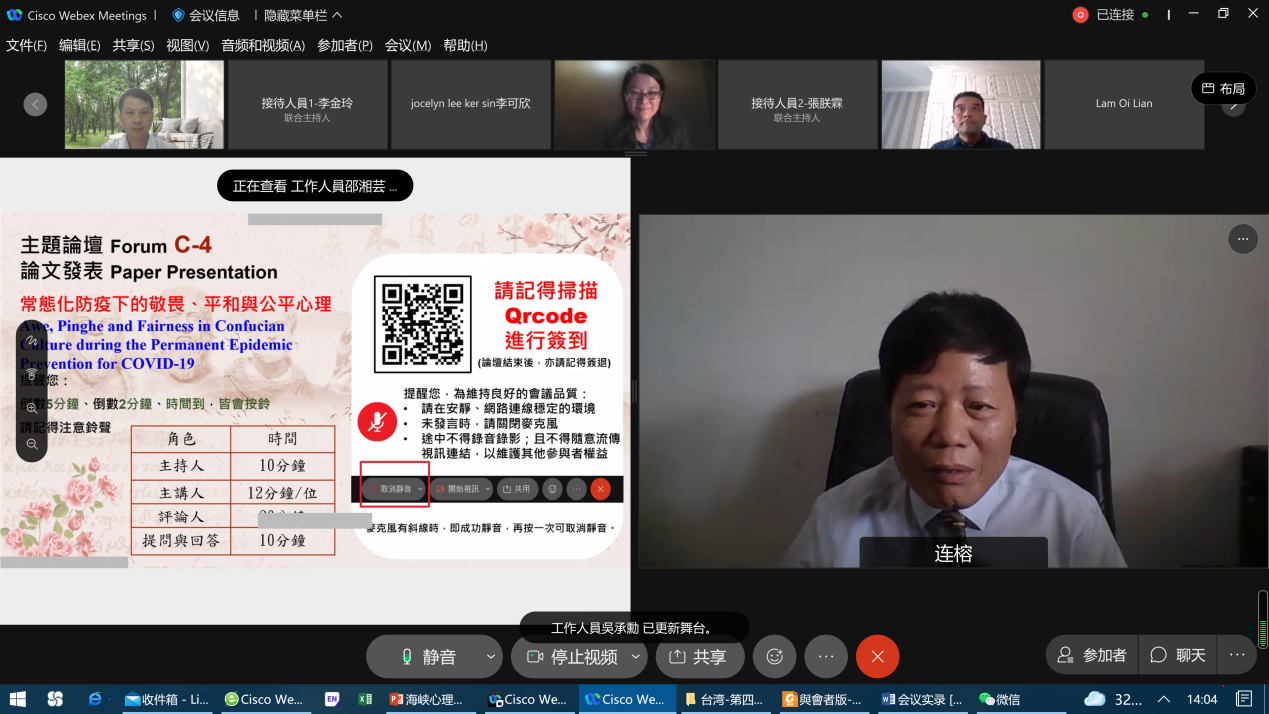Expand the audio options arrow beside 静音
Viewport: 1269px width, 714px height.
(490, 657)
